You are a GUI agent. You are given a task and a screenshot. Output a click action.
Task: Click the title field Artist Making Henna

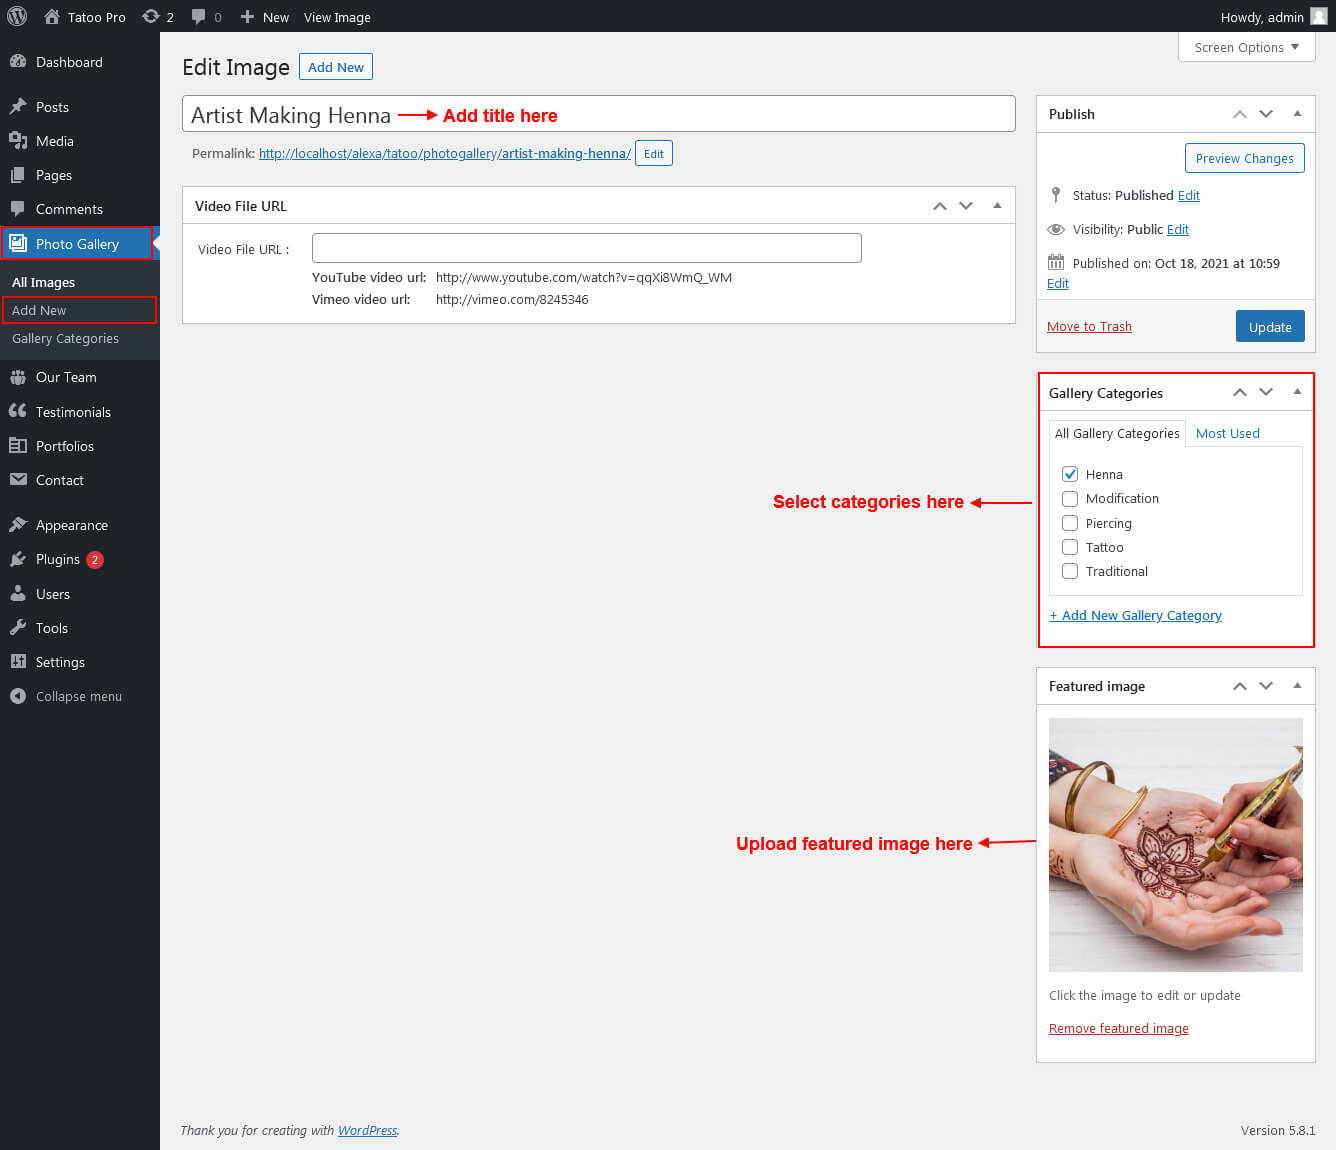pos(599,114)
